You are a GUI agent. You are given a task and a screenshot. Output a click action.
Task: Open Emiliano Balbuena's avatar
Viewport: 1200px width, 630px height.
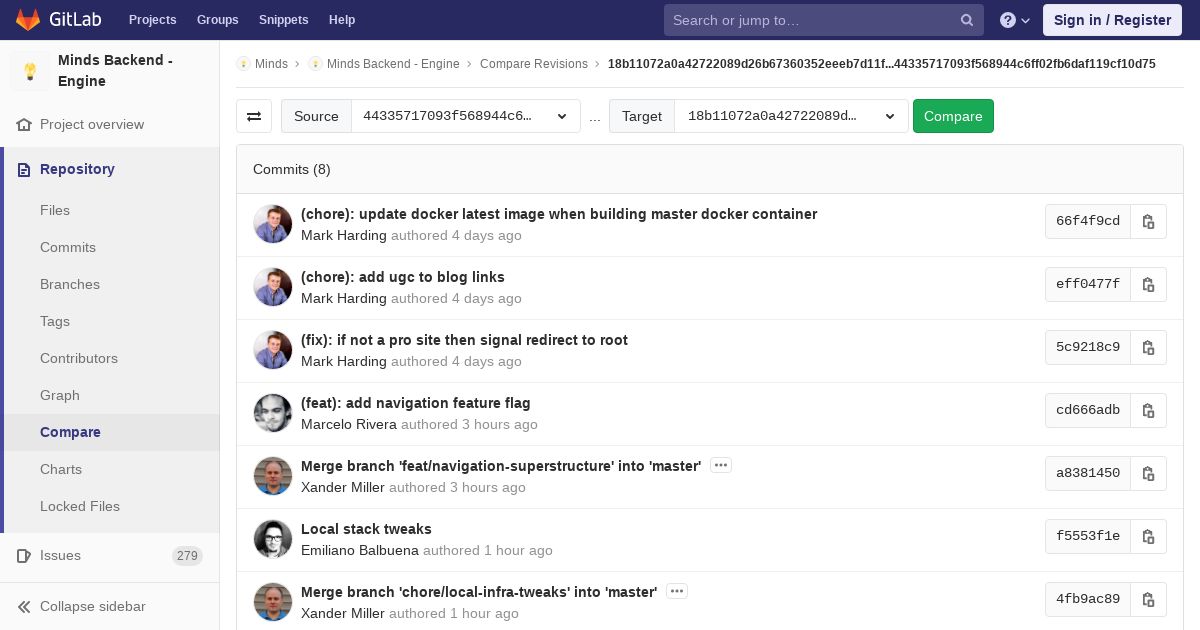pos(273,539)
